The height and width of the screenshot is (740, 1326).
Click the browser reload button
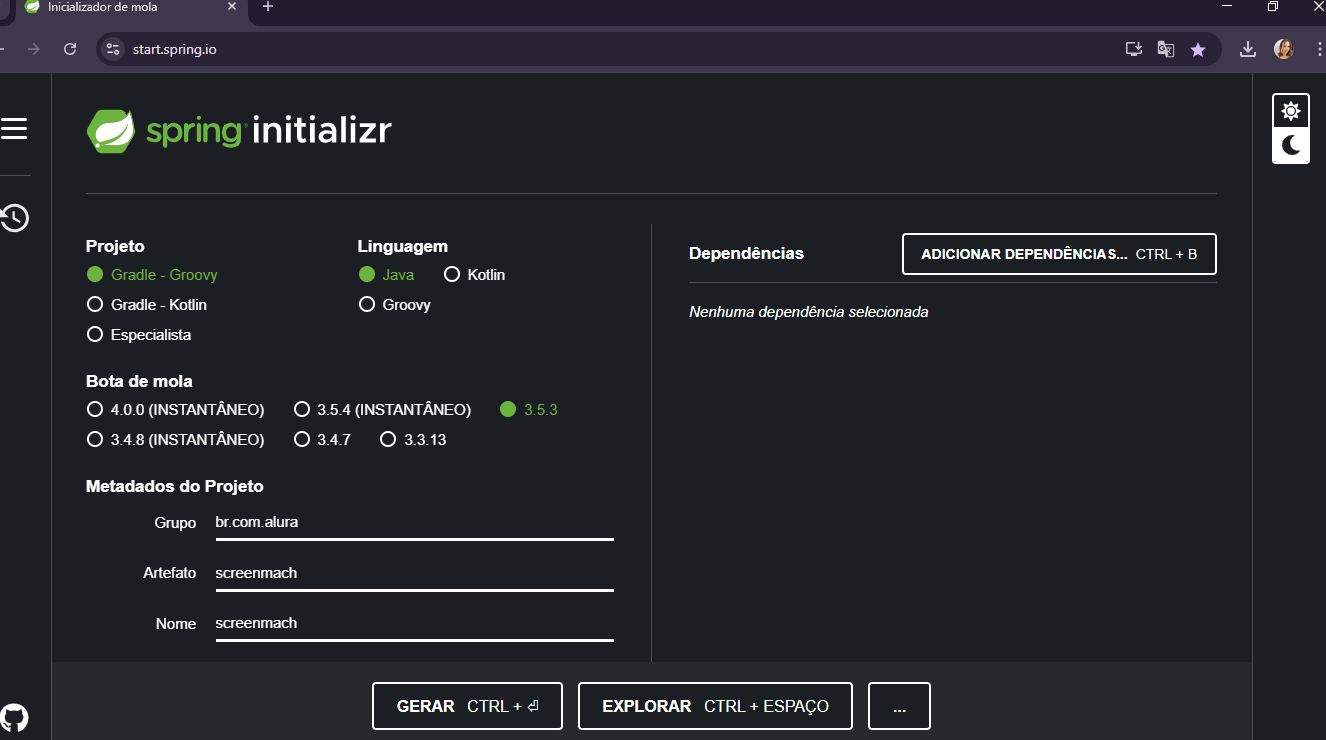tap(70, 49)
